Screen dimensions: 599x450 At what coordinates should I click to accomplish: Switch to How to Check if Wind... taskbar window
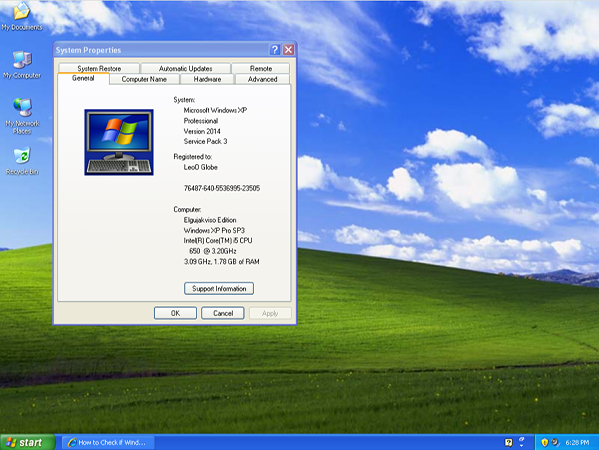(108, 442)
